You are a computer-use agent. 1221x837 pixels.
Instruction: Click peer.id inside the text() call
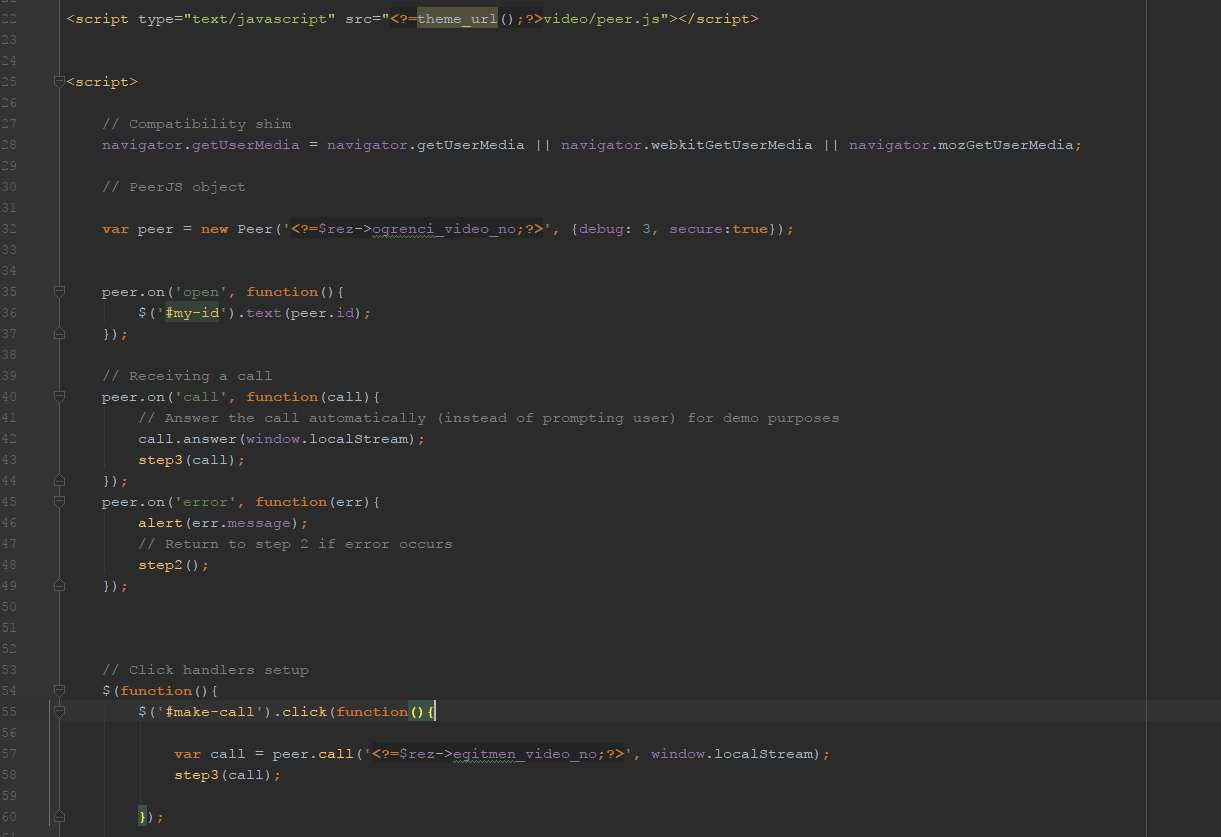[323, 313]
